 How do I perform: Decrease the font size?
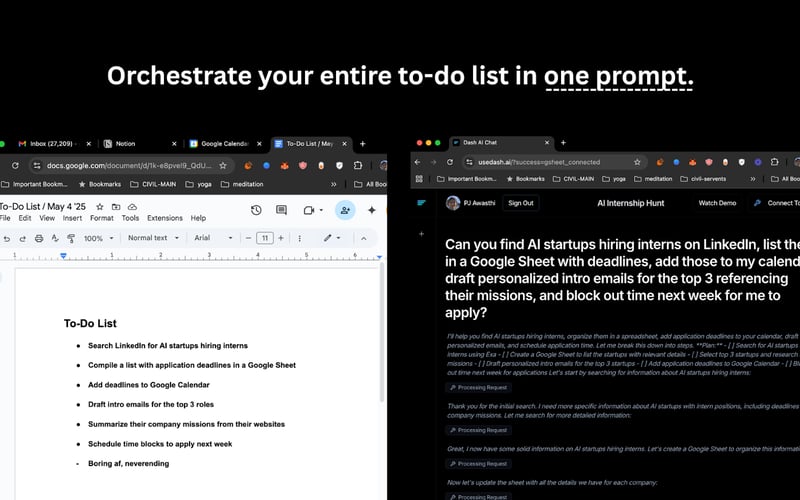[x=248, y=238]
